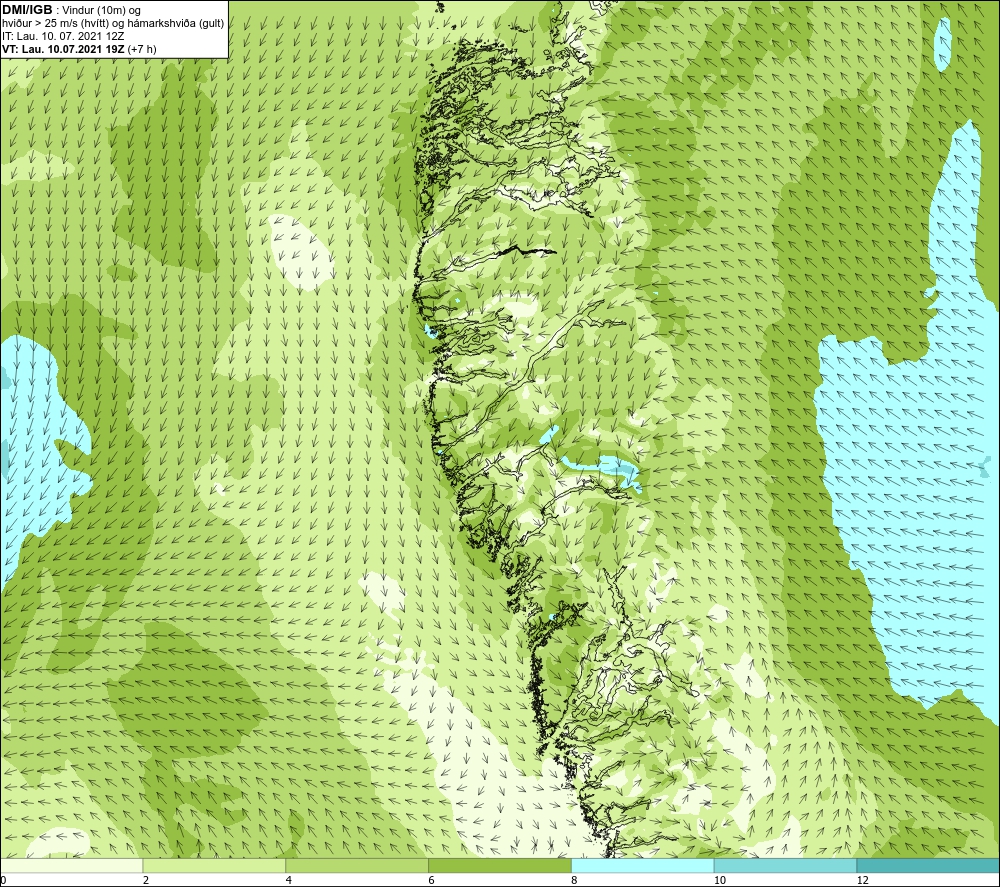1000x887 pixels.
Task: Click the scale label '0'
Action: tap(4, 880)
